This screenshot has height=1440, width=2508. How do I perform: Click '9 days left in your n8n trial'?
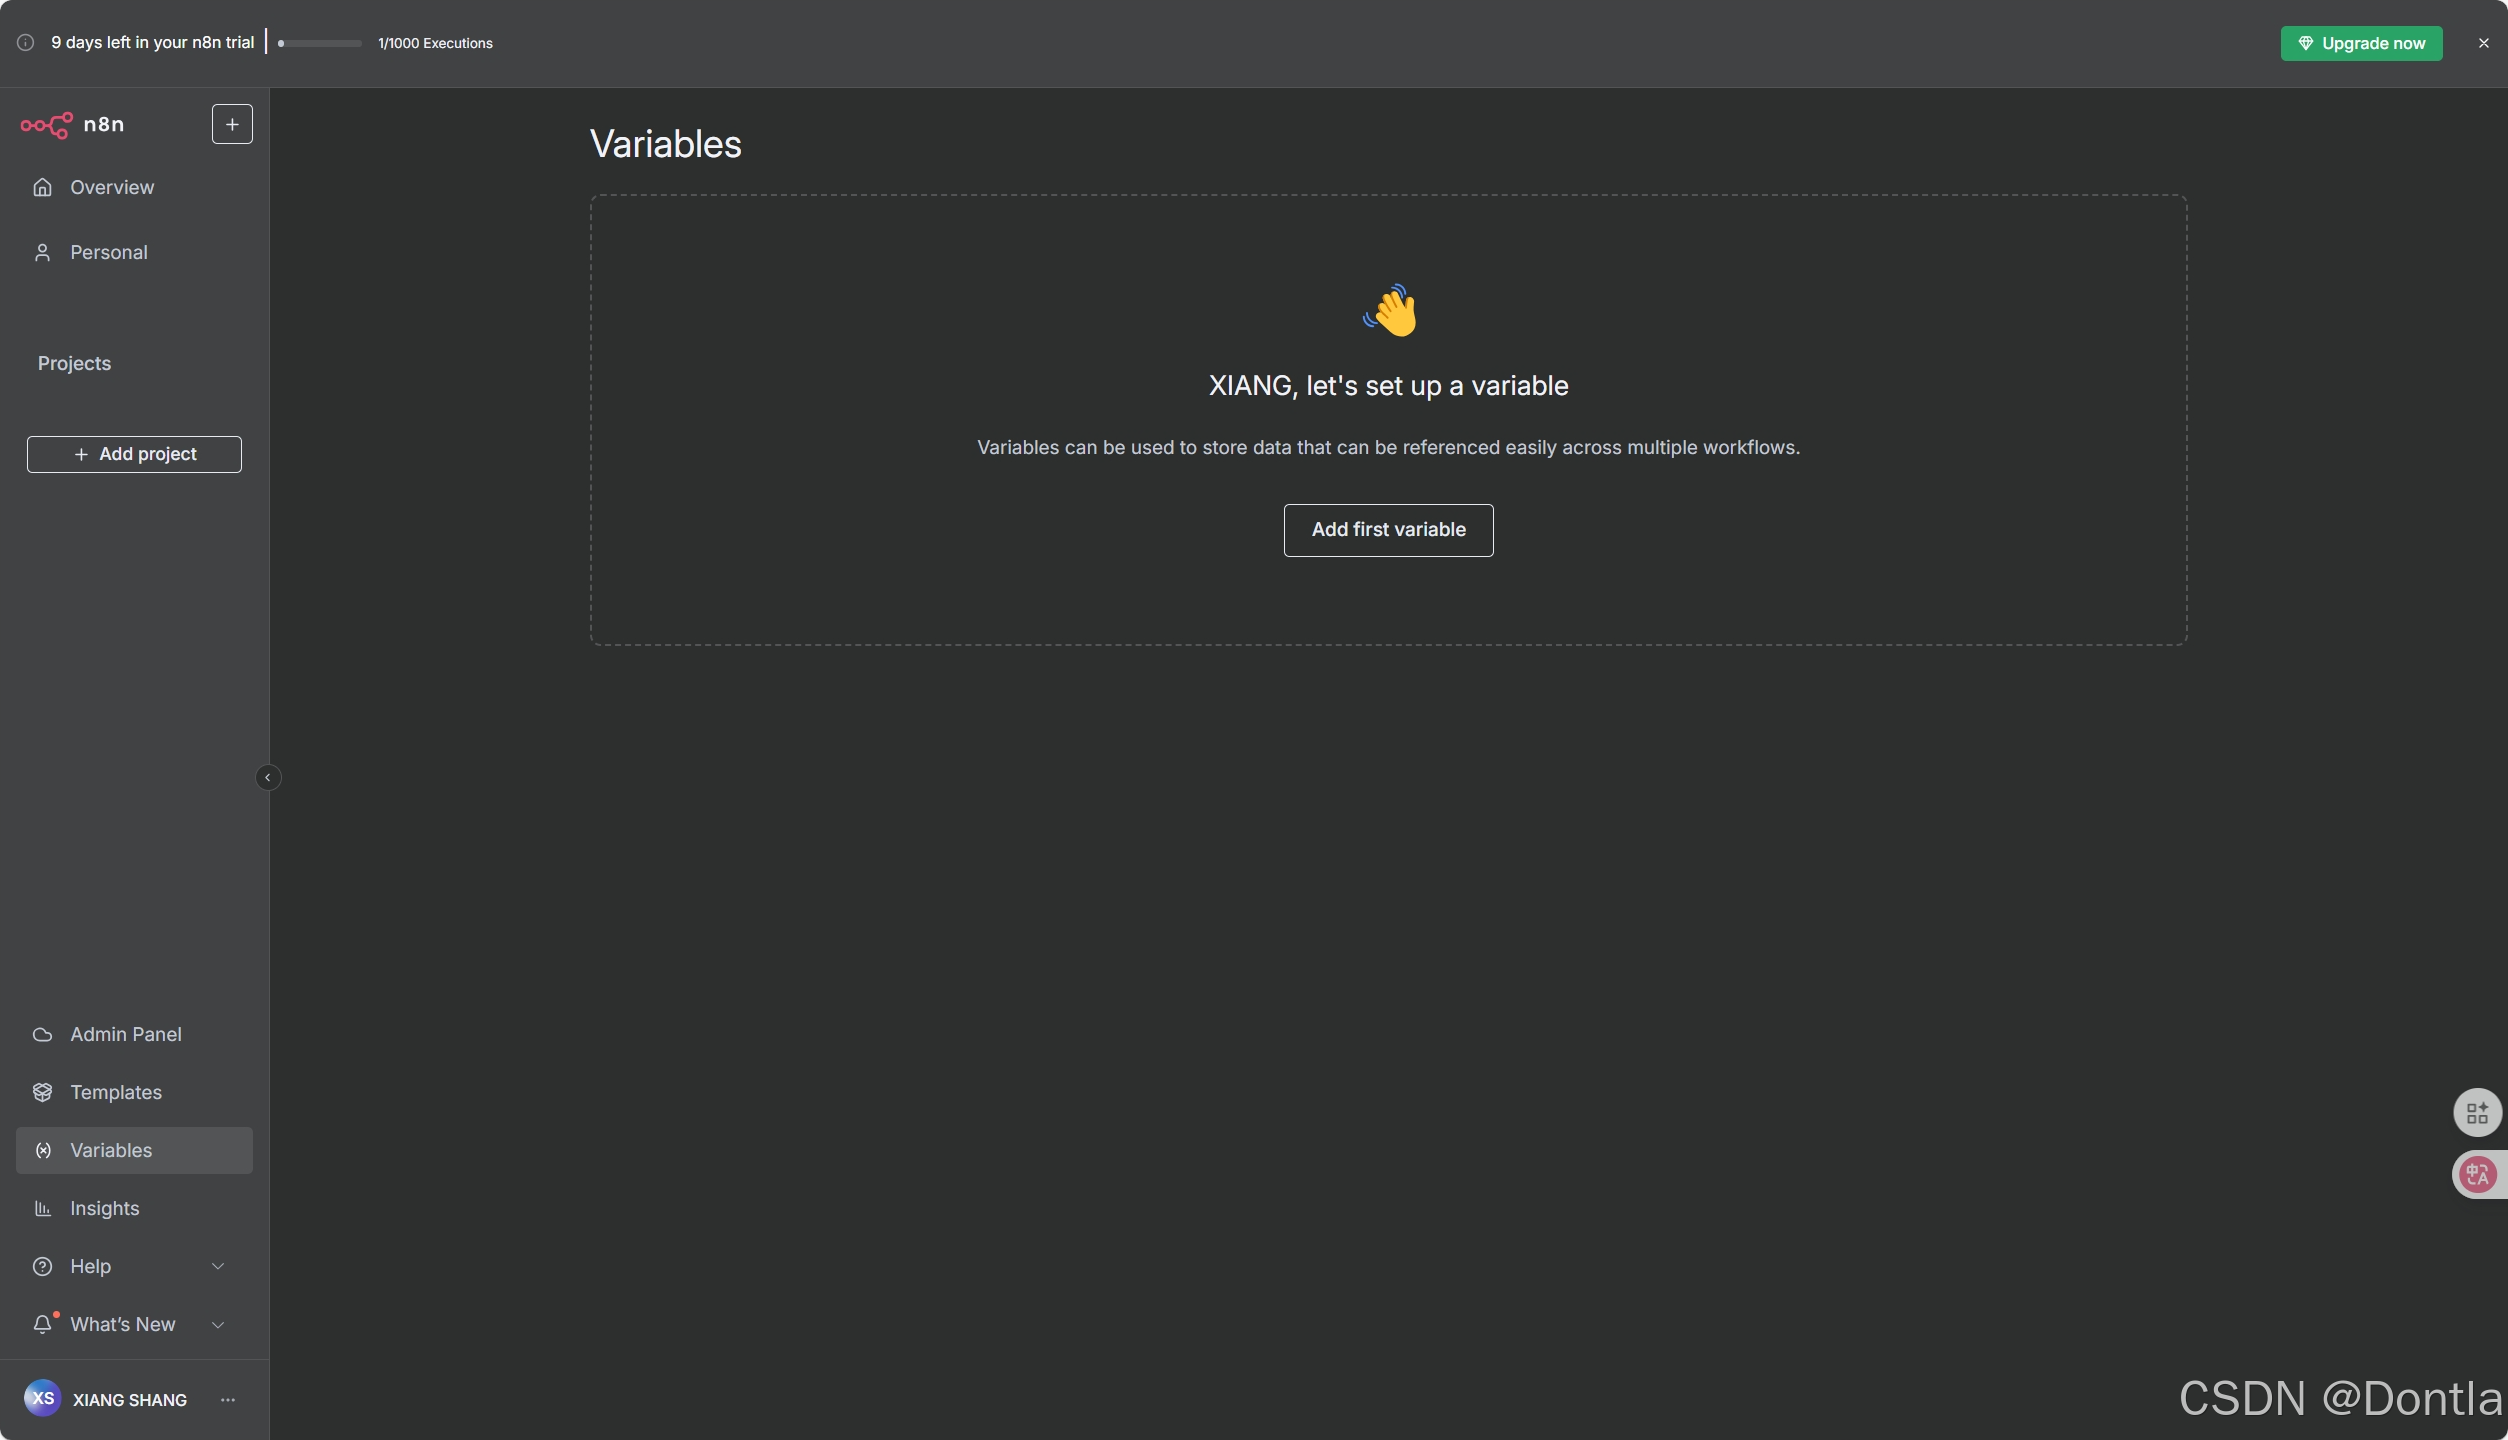(x=153, y=42)
